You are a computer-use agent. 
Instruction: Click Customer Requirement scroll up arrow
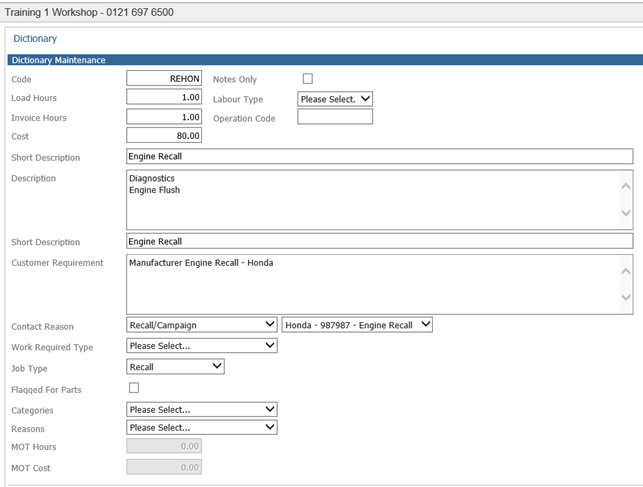[x=626, y=271]
